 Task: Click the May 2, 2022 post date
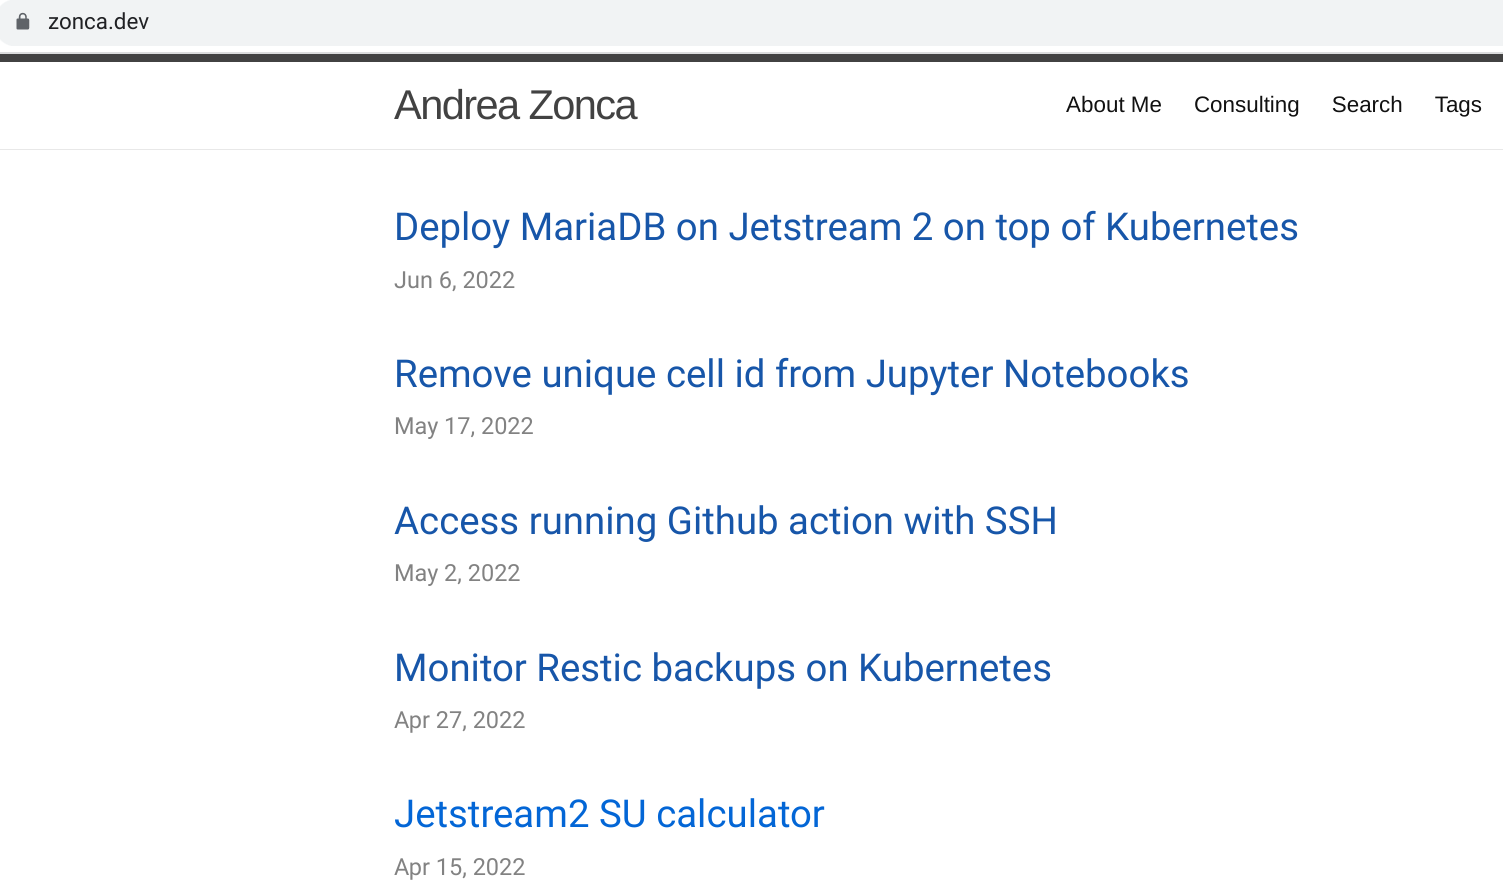(457, 573)
